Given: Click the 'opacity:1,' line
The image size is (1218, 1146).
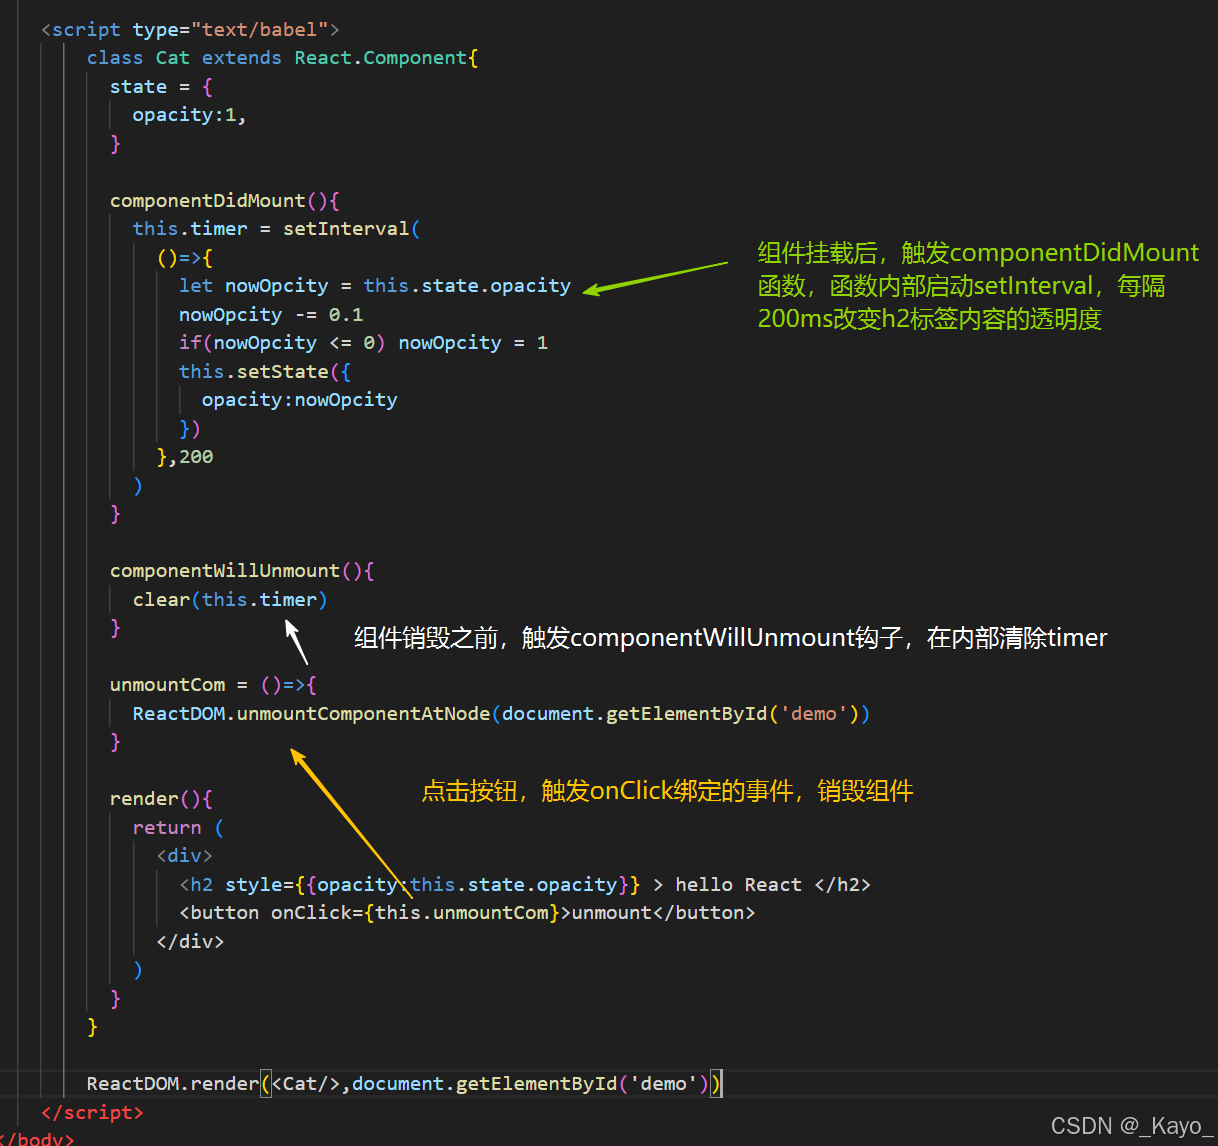Looking at the screenshot, I should [189, 115].
